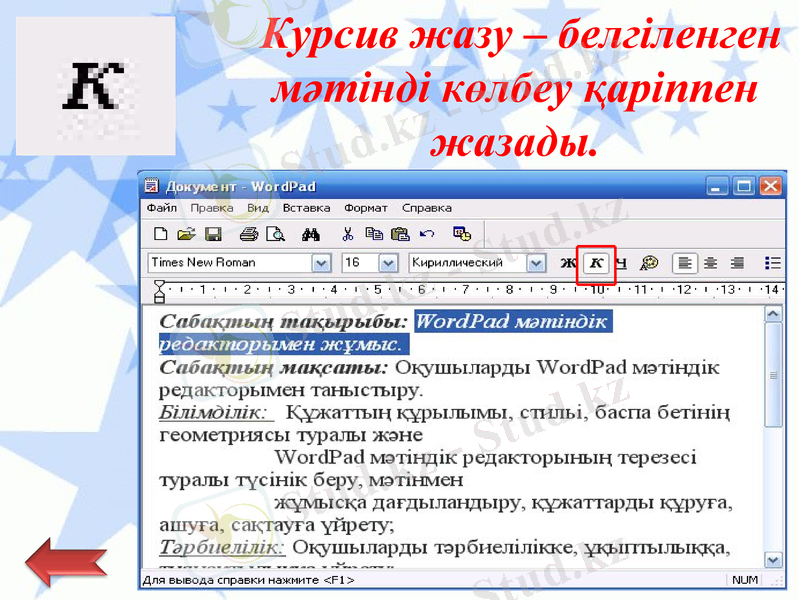The image size is (799, 600).
Task: Click the highlighted text "WordPad мәтіндік"
Action: point(513,321)
